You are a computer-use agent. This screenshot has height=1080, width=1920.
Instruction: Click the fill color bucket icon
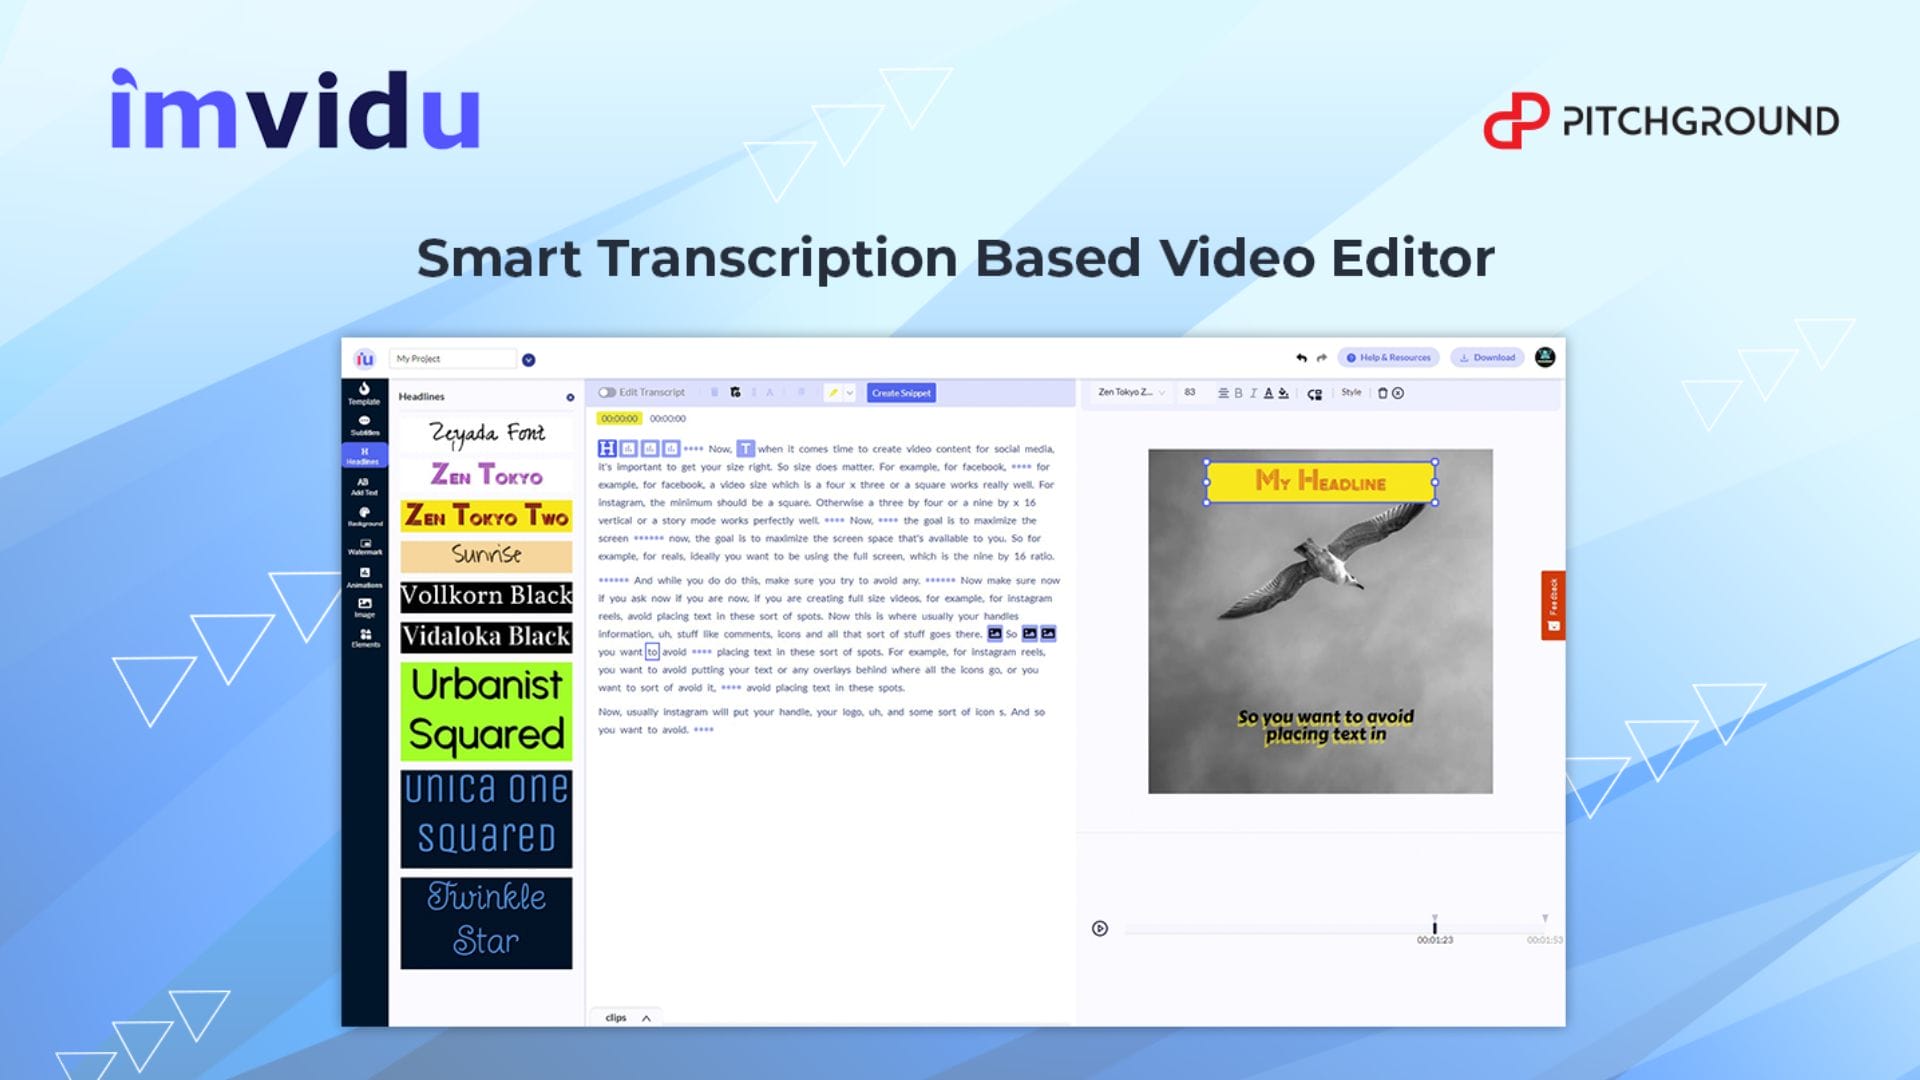1283,393
